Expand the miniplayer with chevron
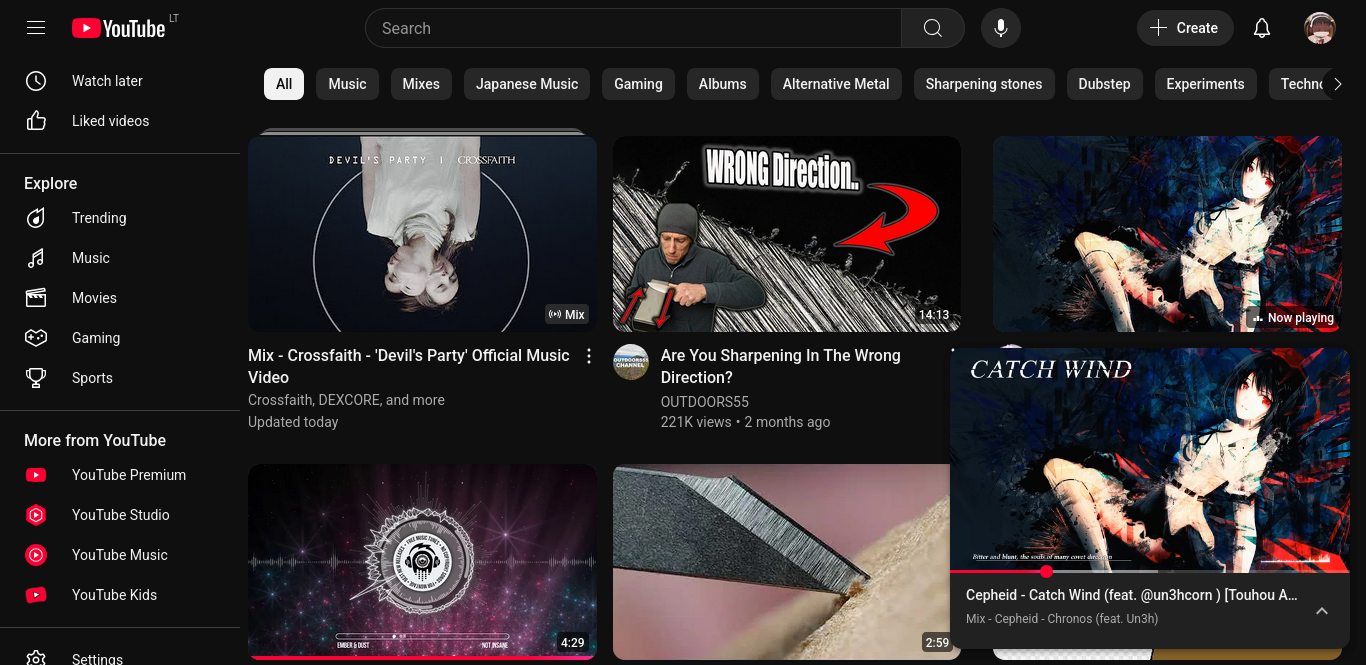 [x=1322, y=611]
